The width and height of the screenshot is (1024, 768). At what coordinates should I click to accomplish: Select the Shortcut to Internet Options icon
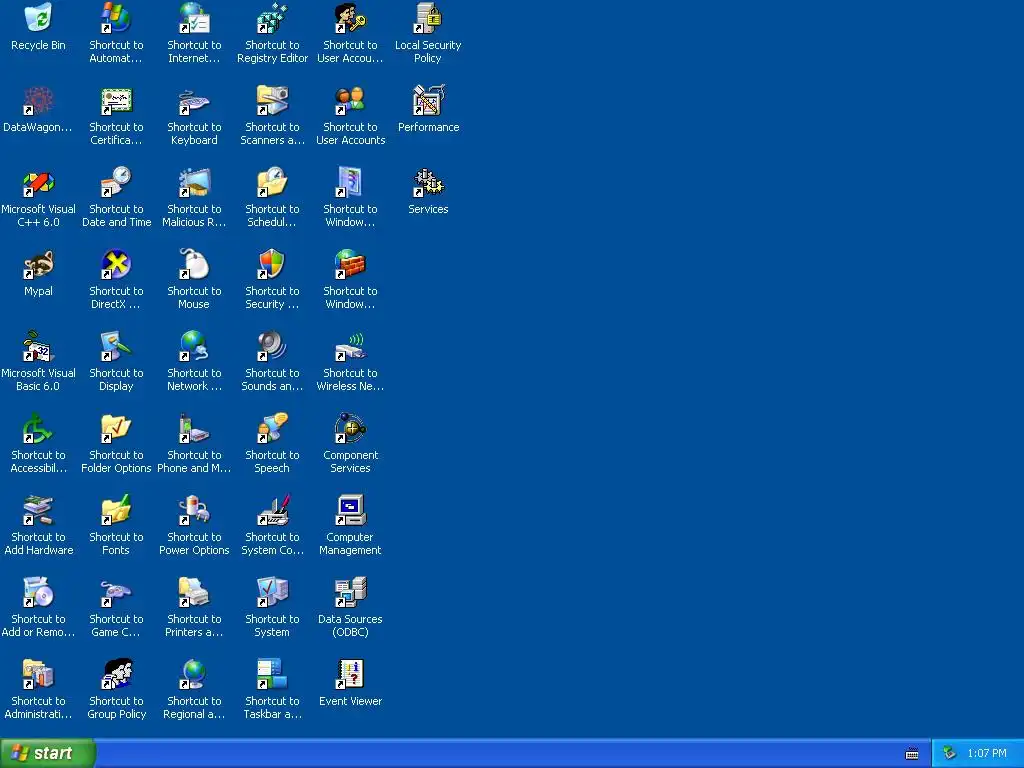(194, 18)
